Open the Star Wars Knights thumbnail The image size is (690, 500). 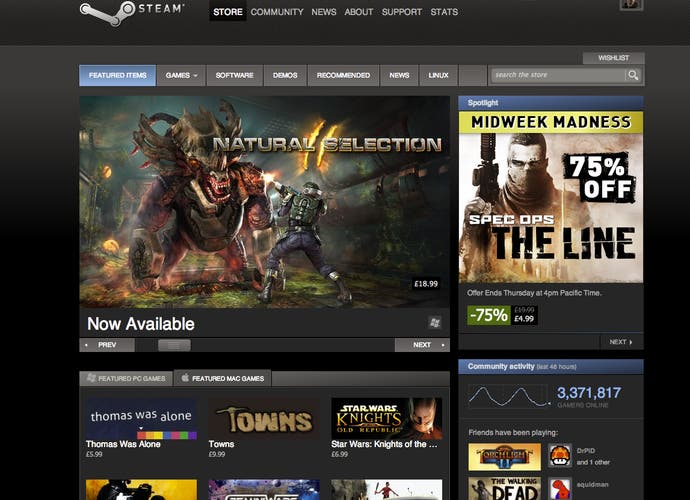[x=387, y=419]
